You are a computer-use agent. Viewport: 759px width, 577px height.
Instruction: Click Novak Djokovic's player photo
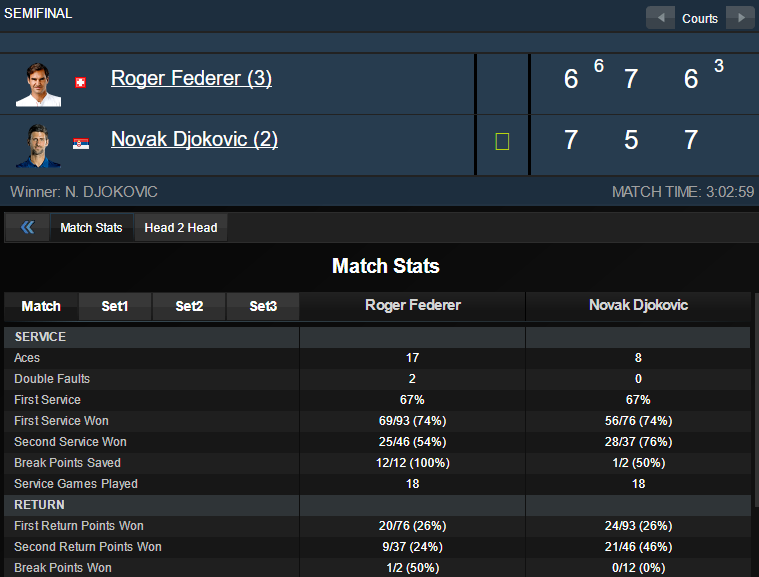(38, 144)
